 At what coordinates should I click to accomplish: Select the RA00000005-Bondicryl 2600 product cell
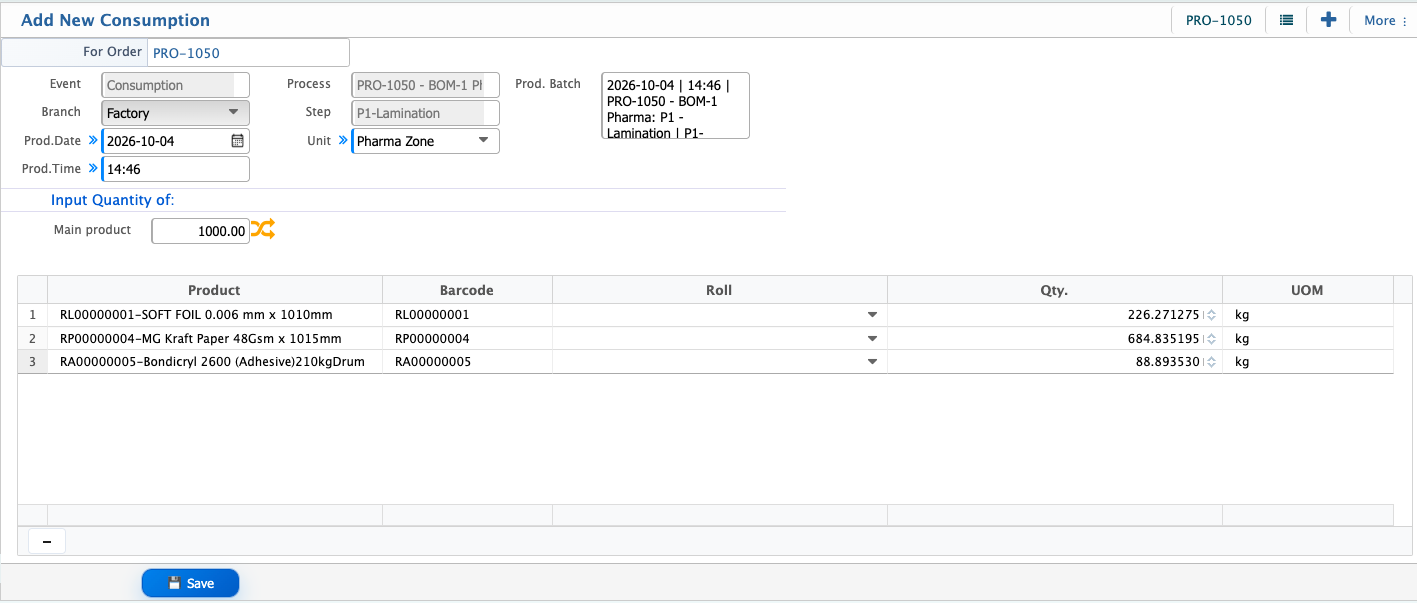215,362
